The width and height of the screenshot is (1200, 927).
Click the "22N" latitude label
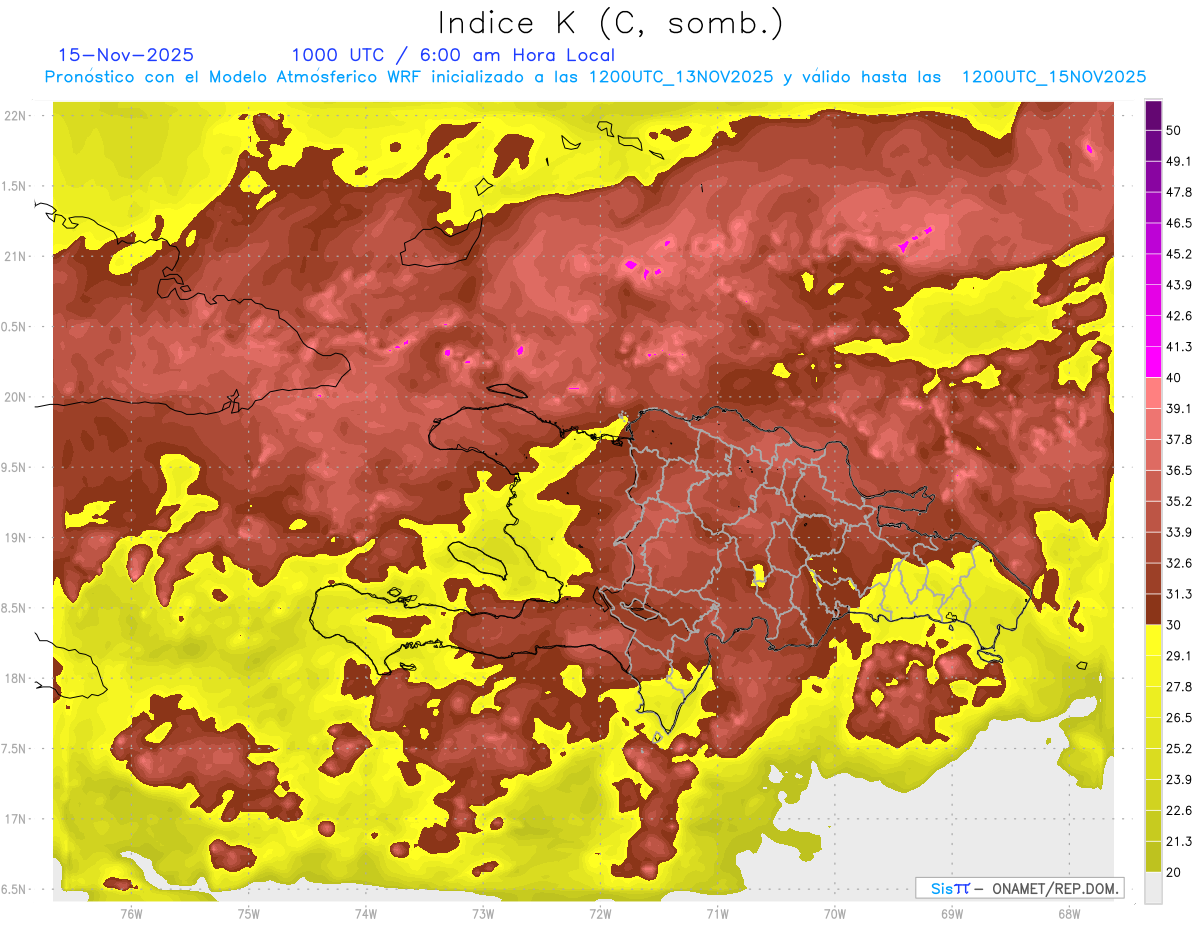tap(15, 116)
